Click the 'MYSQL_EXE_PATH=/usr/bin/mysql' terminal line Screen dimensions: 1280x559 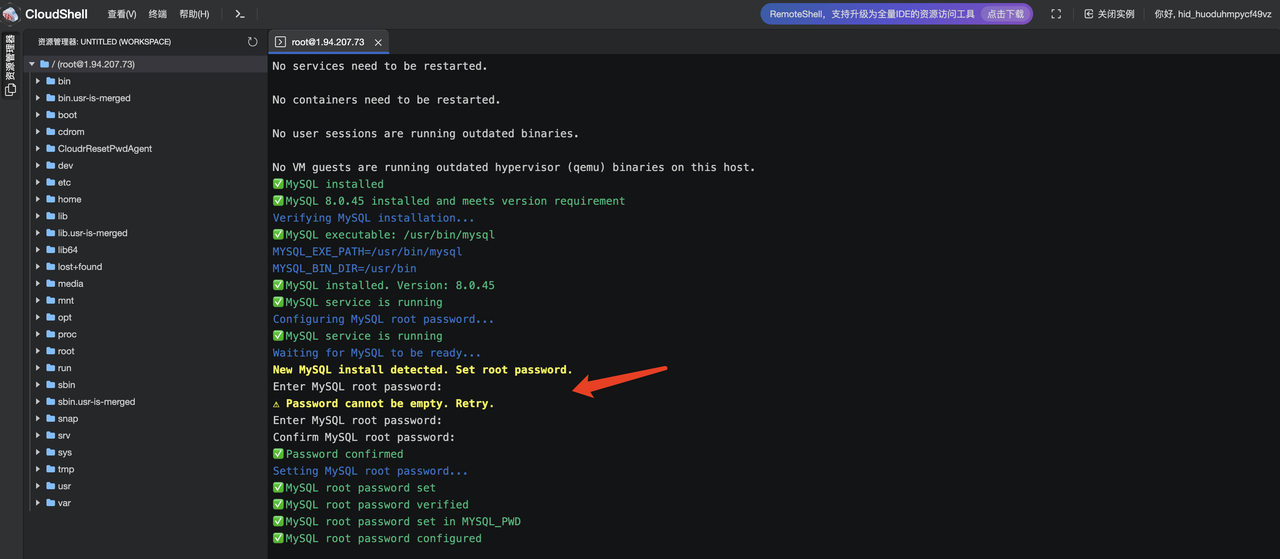pyautogui.click(x=367, y=252)
